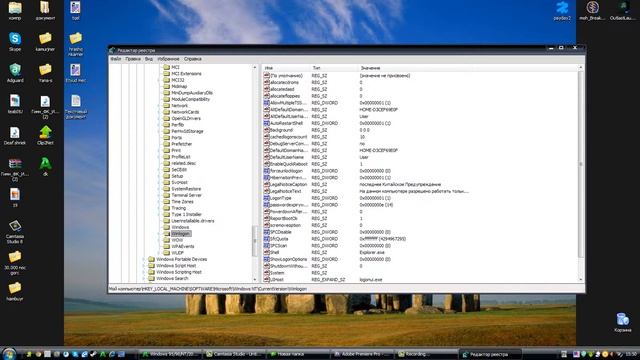The image size is (640, 360).
Task: Expand the Windows Search key
Action: (144, 278)
